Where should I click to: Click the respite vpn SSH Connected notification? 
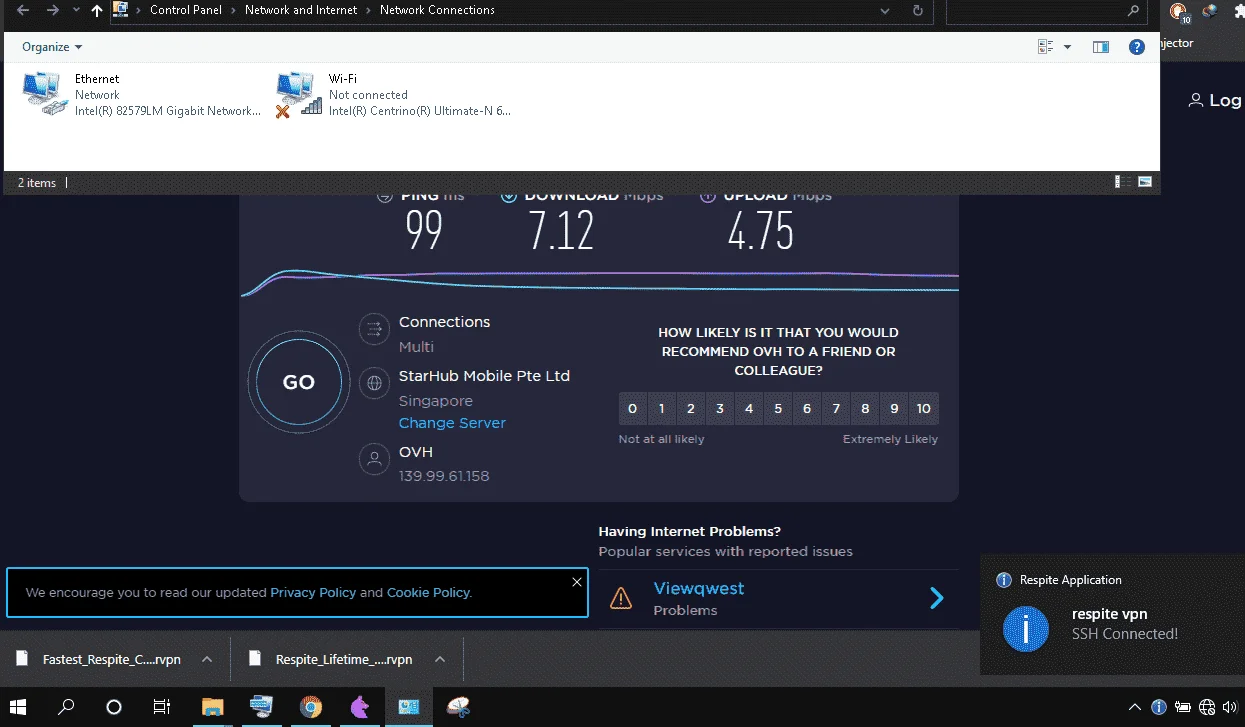1112,614
